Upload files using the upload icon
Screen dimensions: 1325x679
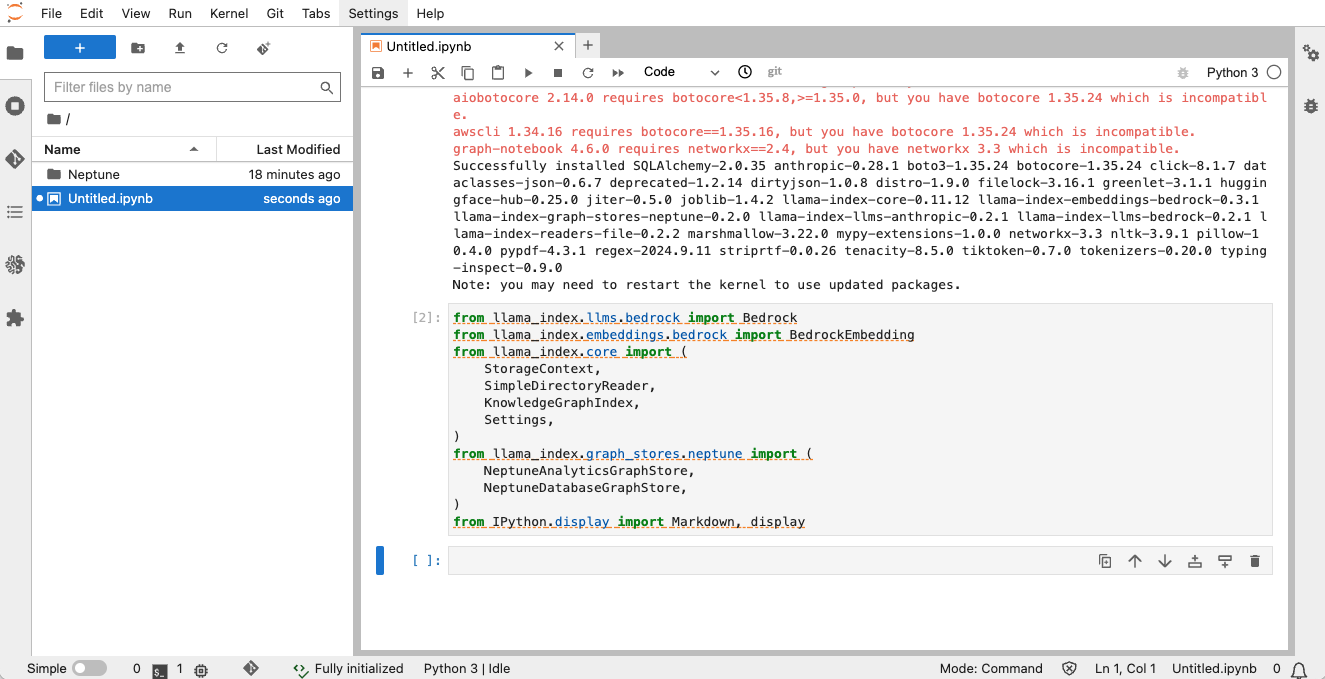179,47
